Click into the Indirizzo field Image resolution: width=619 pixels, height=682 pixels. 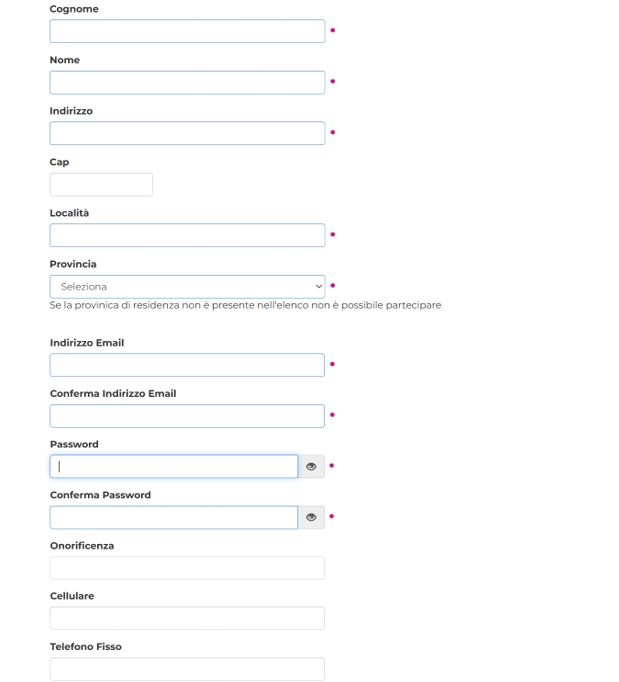(187, 133)
